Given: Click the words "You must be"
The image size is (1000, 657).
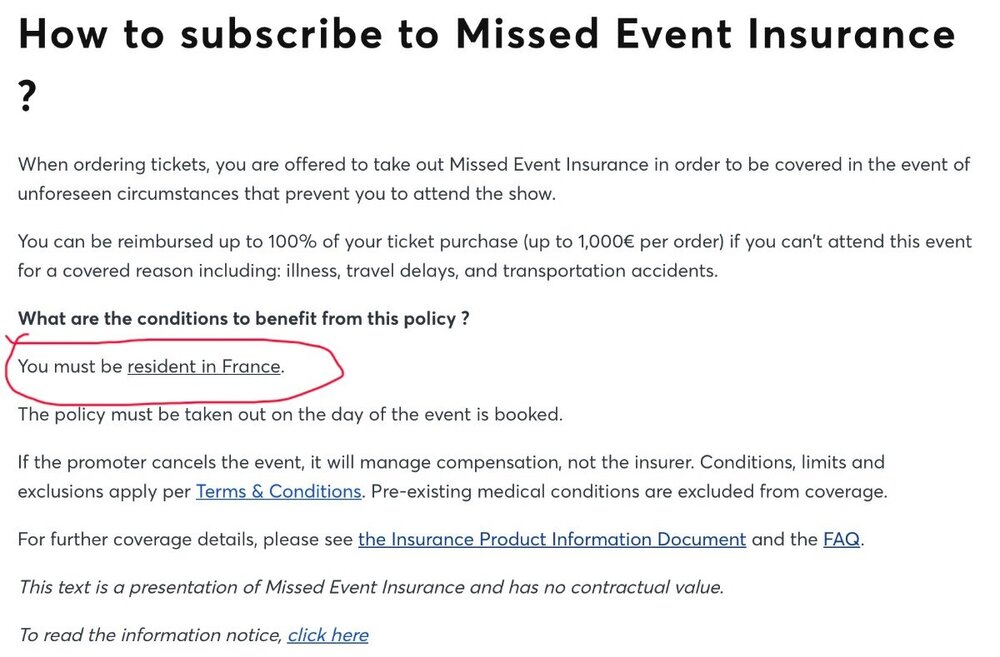Looking at the screenshot, I should click(x=70, y=367).
